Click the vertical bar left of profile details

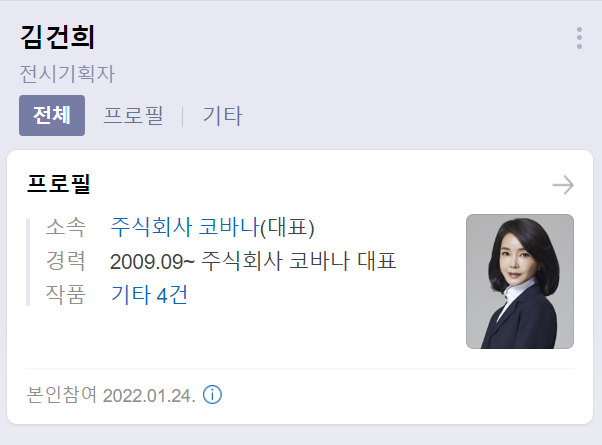(28, 262)
